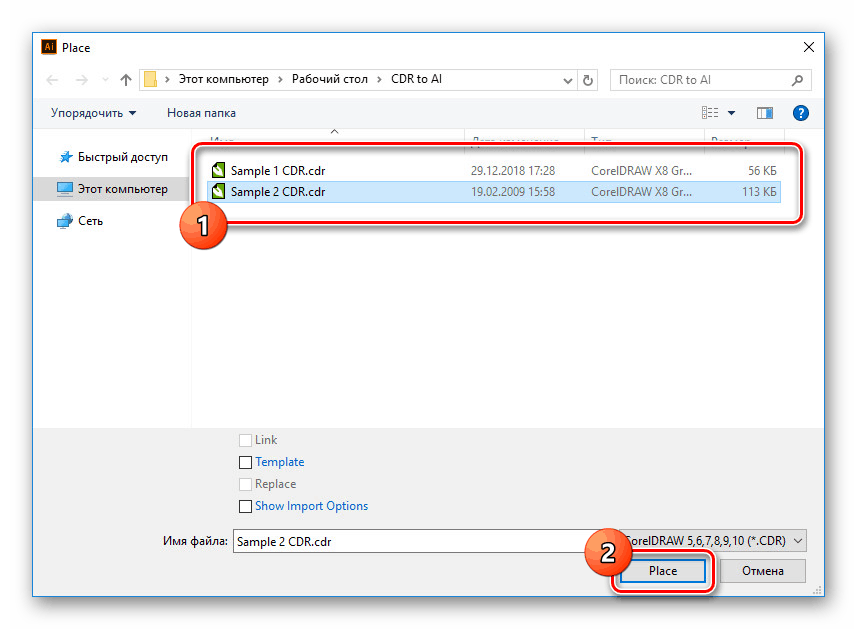Click the Place button

pos(662,571)
